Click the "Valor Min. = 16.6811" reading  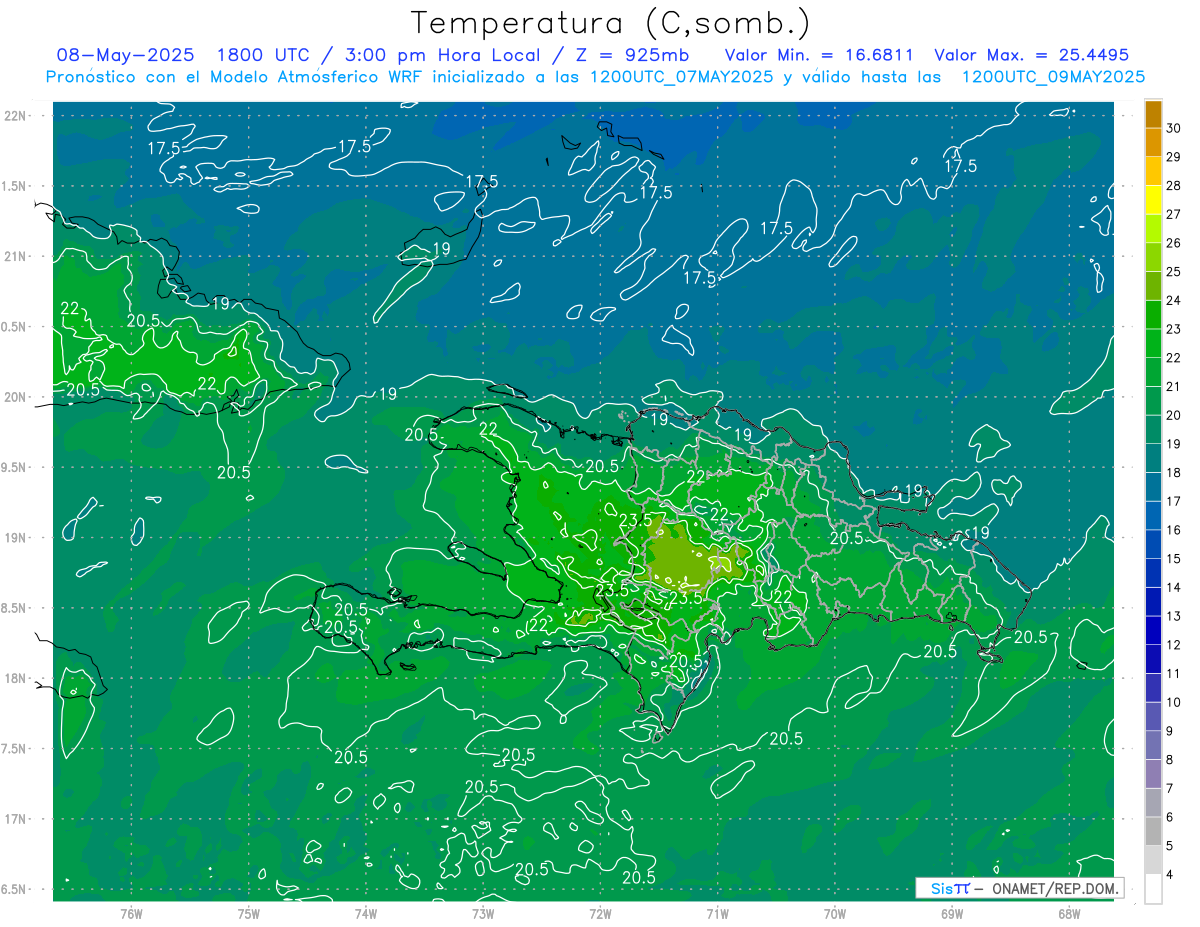click(819, 55)
